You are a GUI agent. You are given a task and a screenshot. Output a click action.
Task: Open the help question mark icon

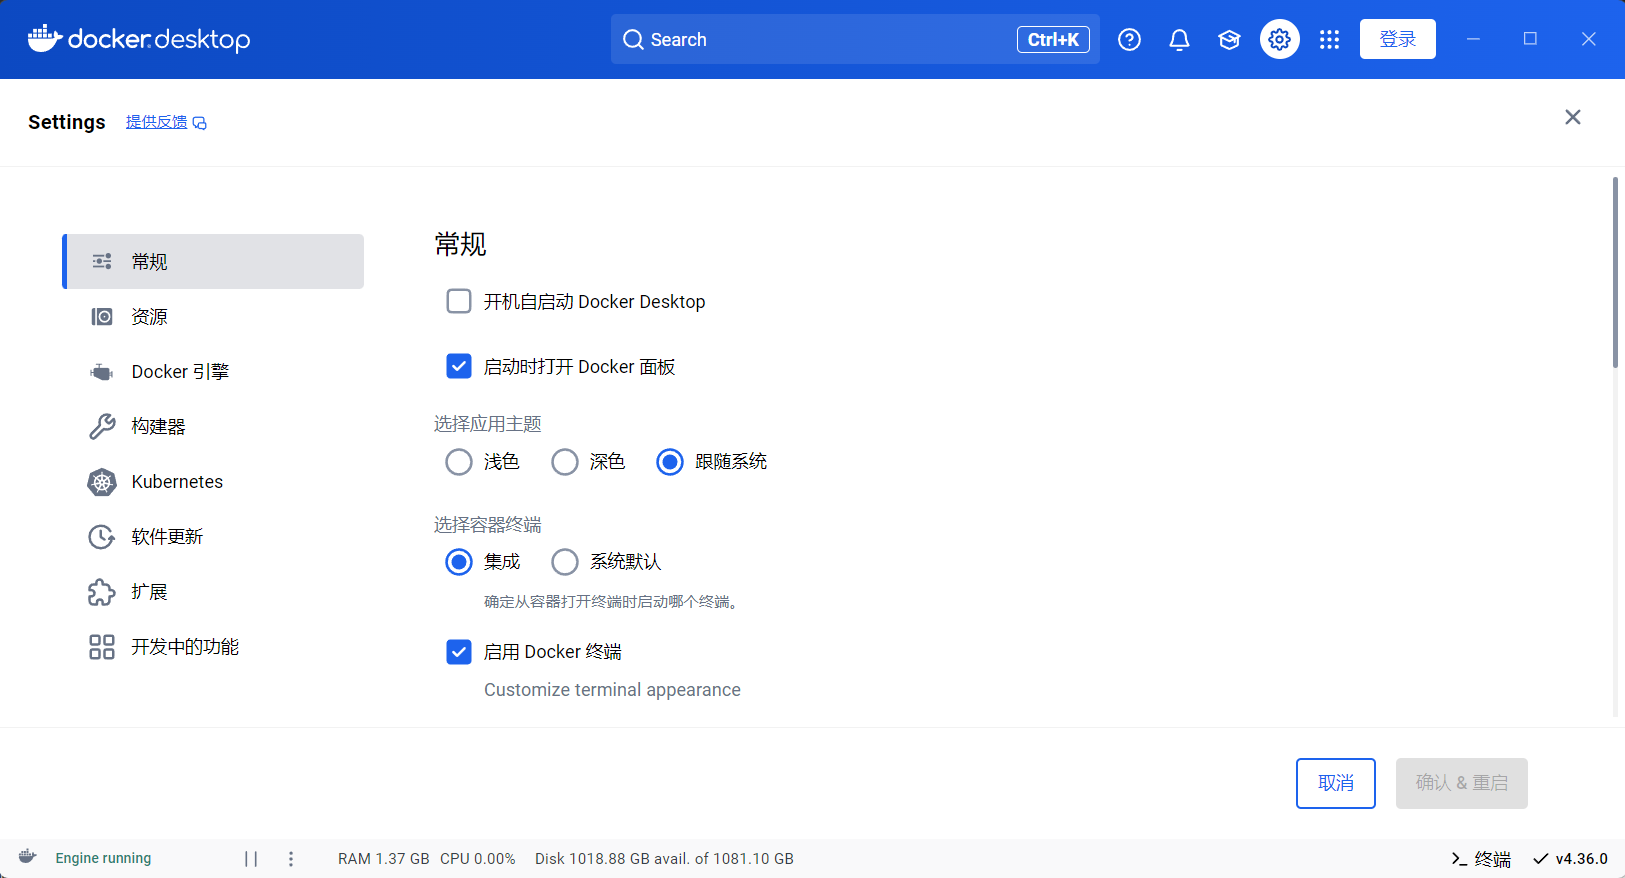click(1129, 40)
